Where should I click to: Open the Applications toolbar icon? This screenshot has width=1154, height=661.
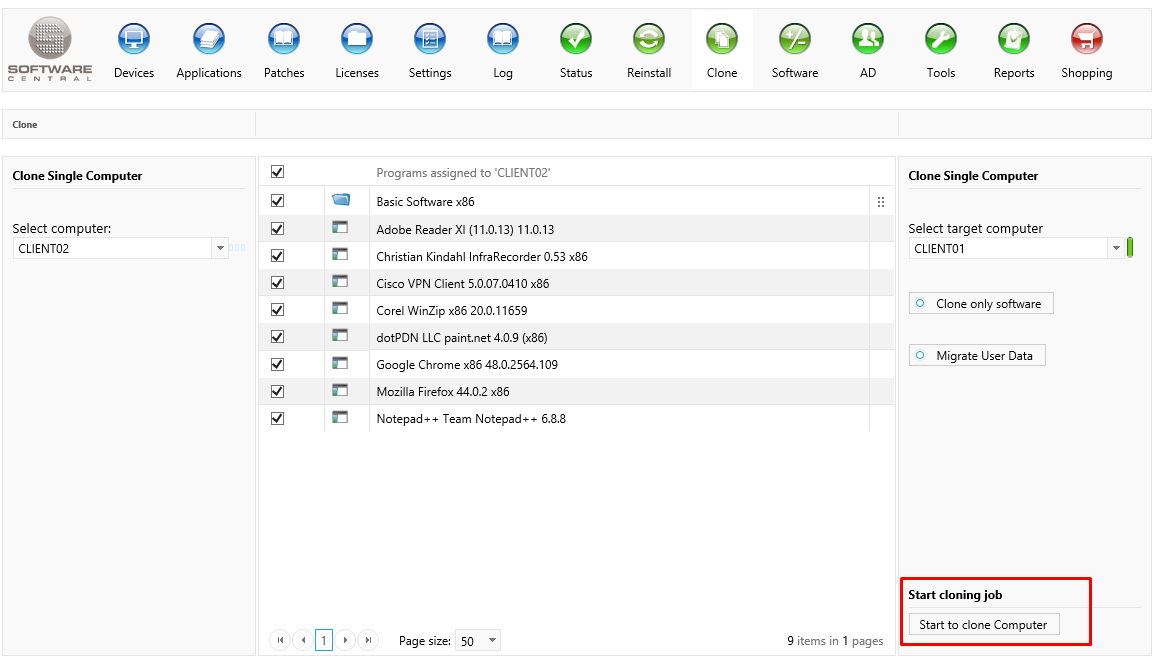click(208, 40)
